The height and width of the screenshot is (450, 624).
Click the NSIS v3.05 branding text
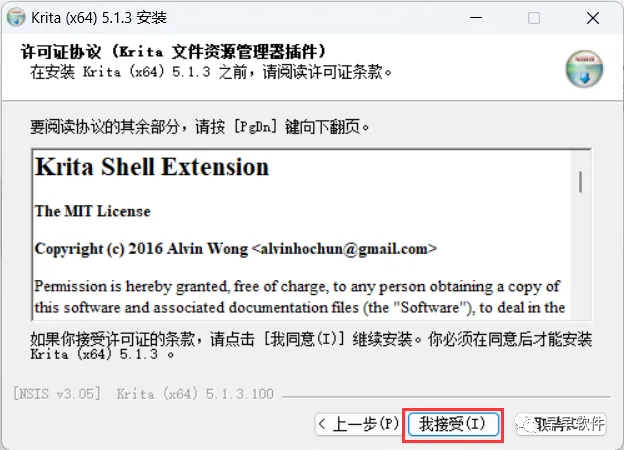click(x=57, y=394)
